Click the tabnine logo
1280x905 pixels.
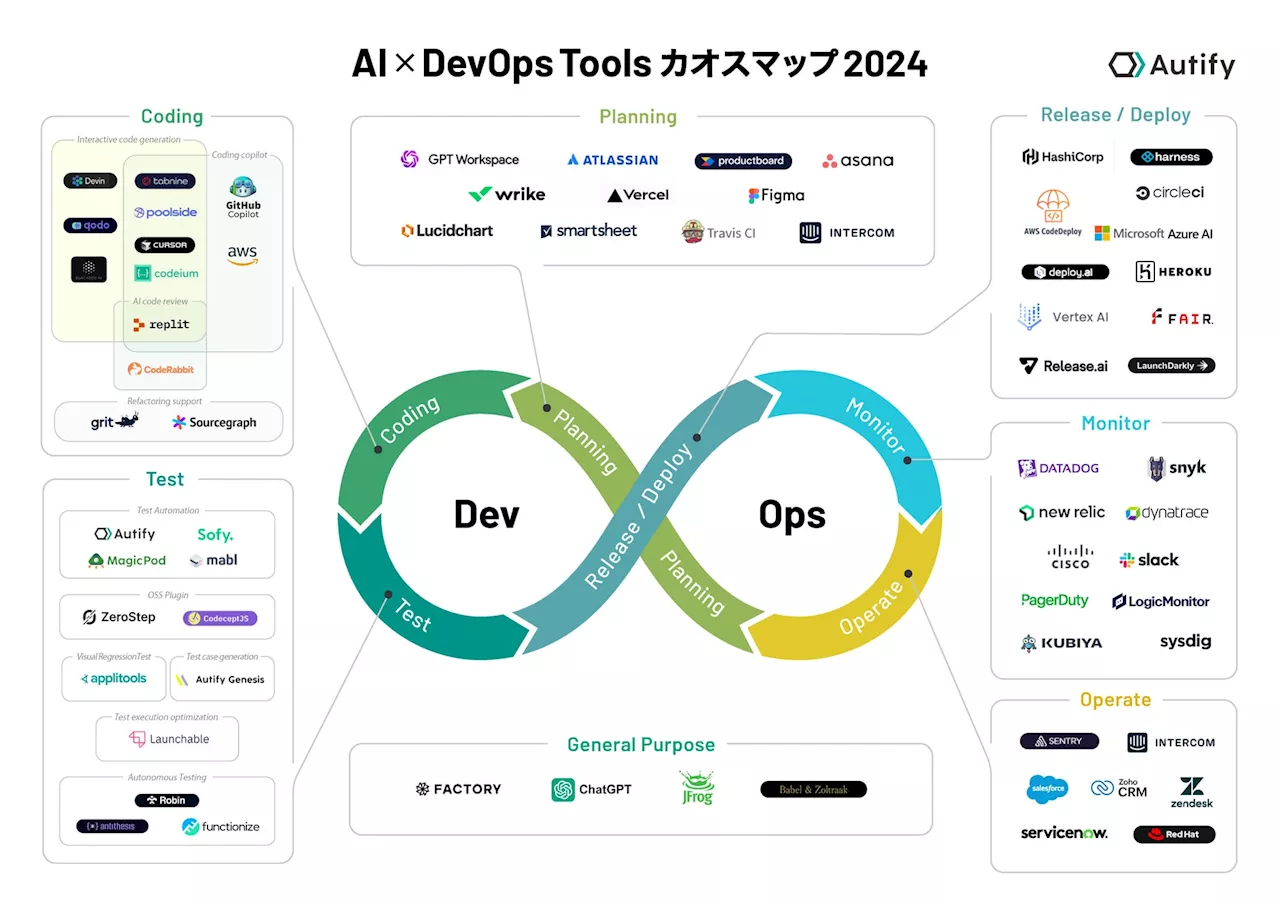click(x=165, y=181)
